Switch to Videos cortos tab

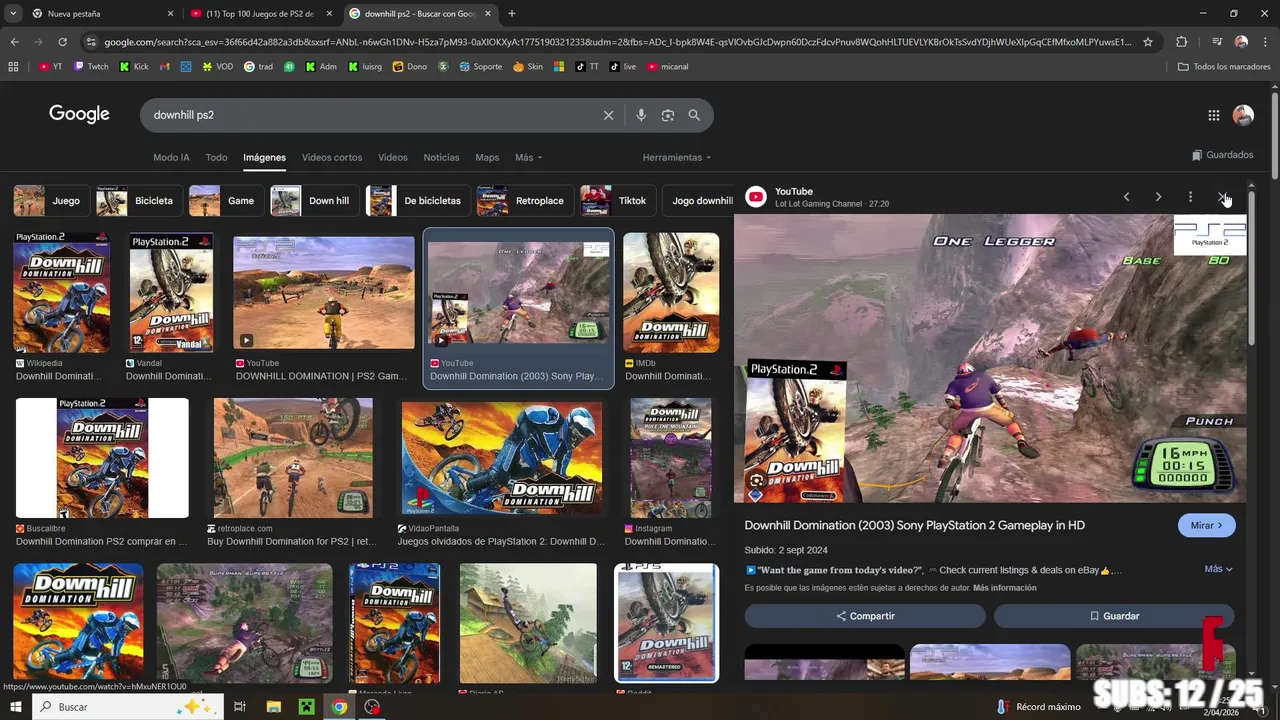click(x=332, y=157)
